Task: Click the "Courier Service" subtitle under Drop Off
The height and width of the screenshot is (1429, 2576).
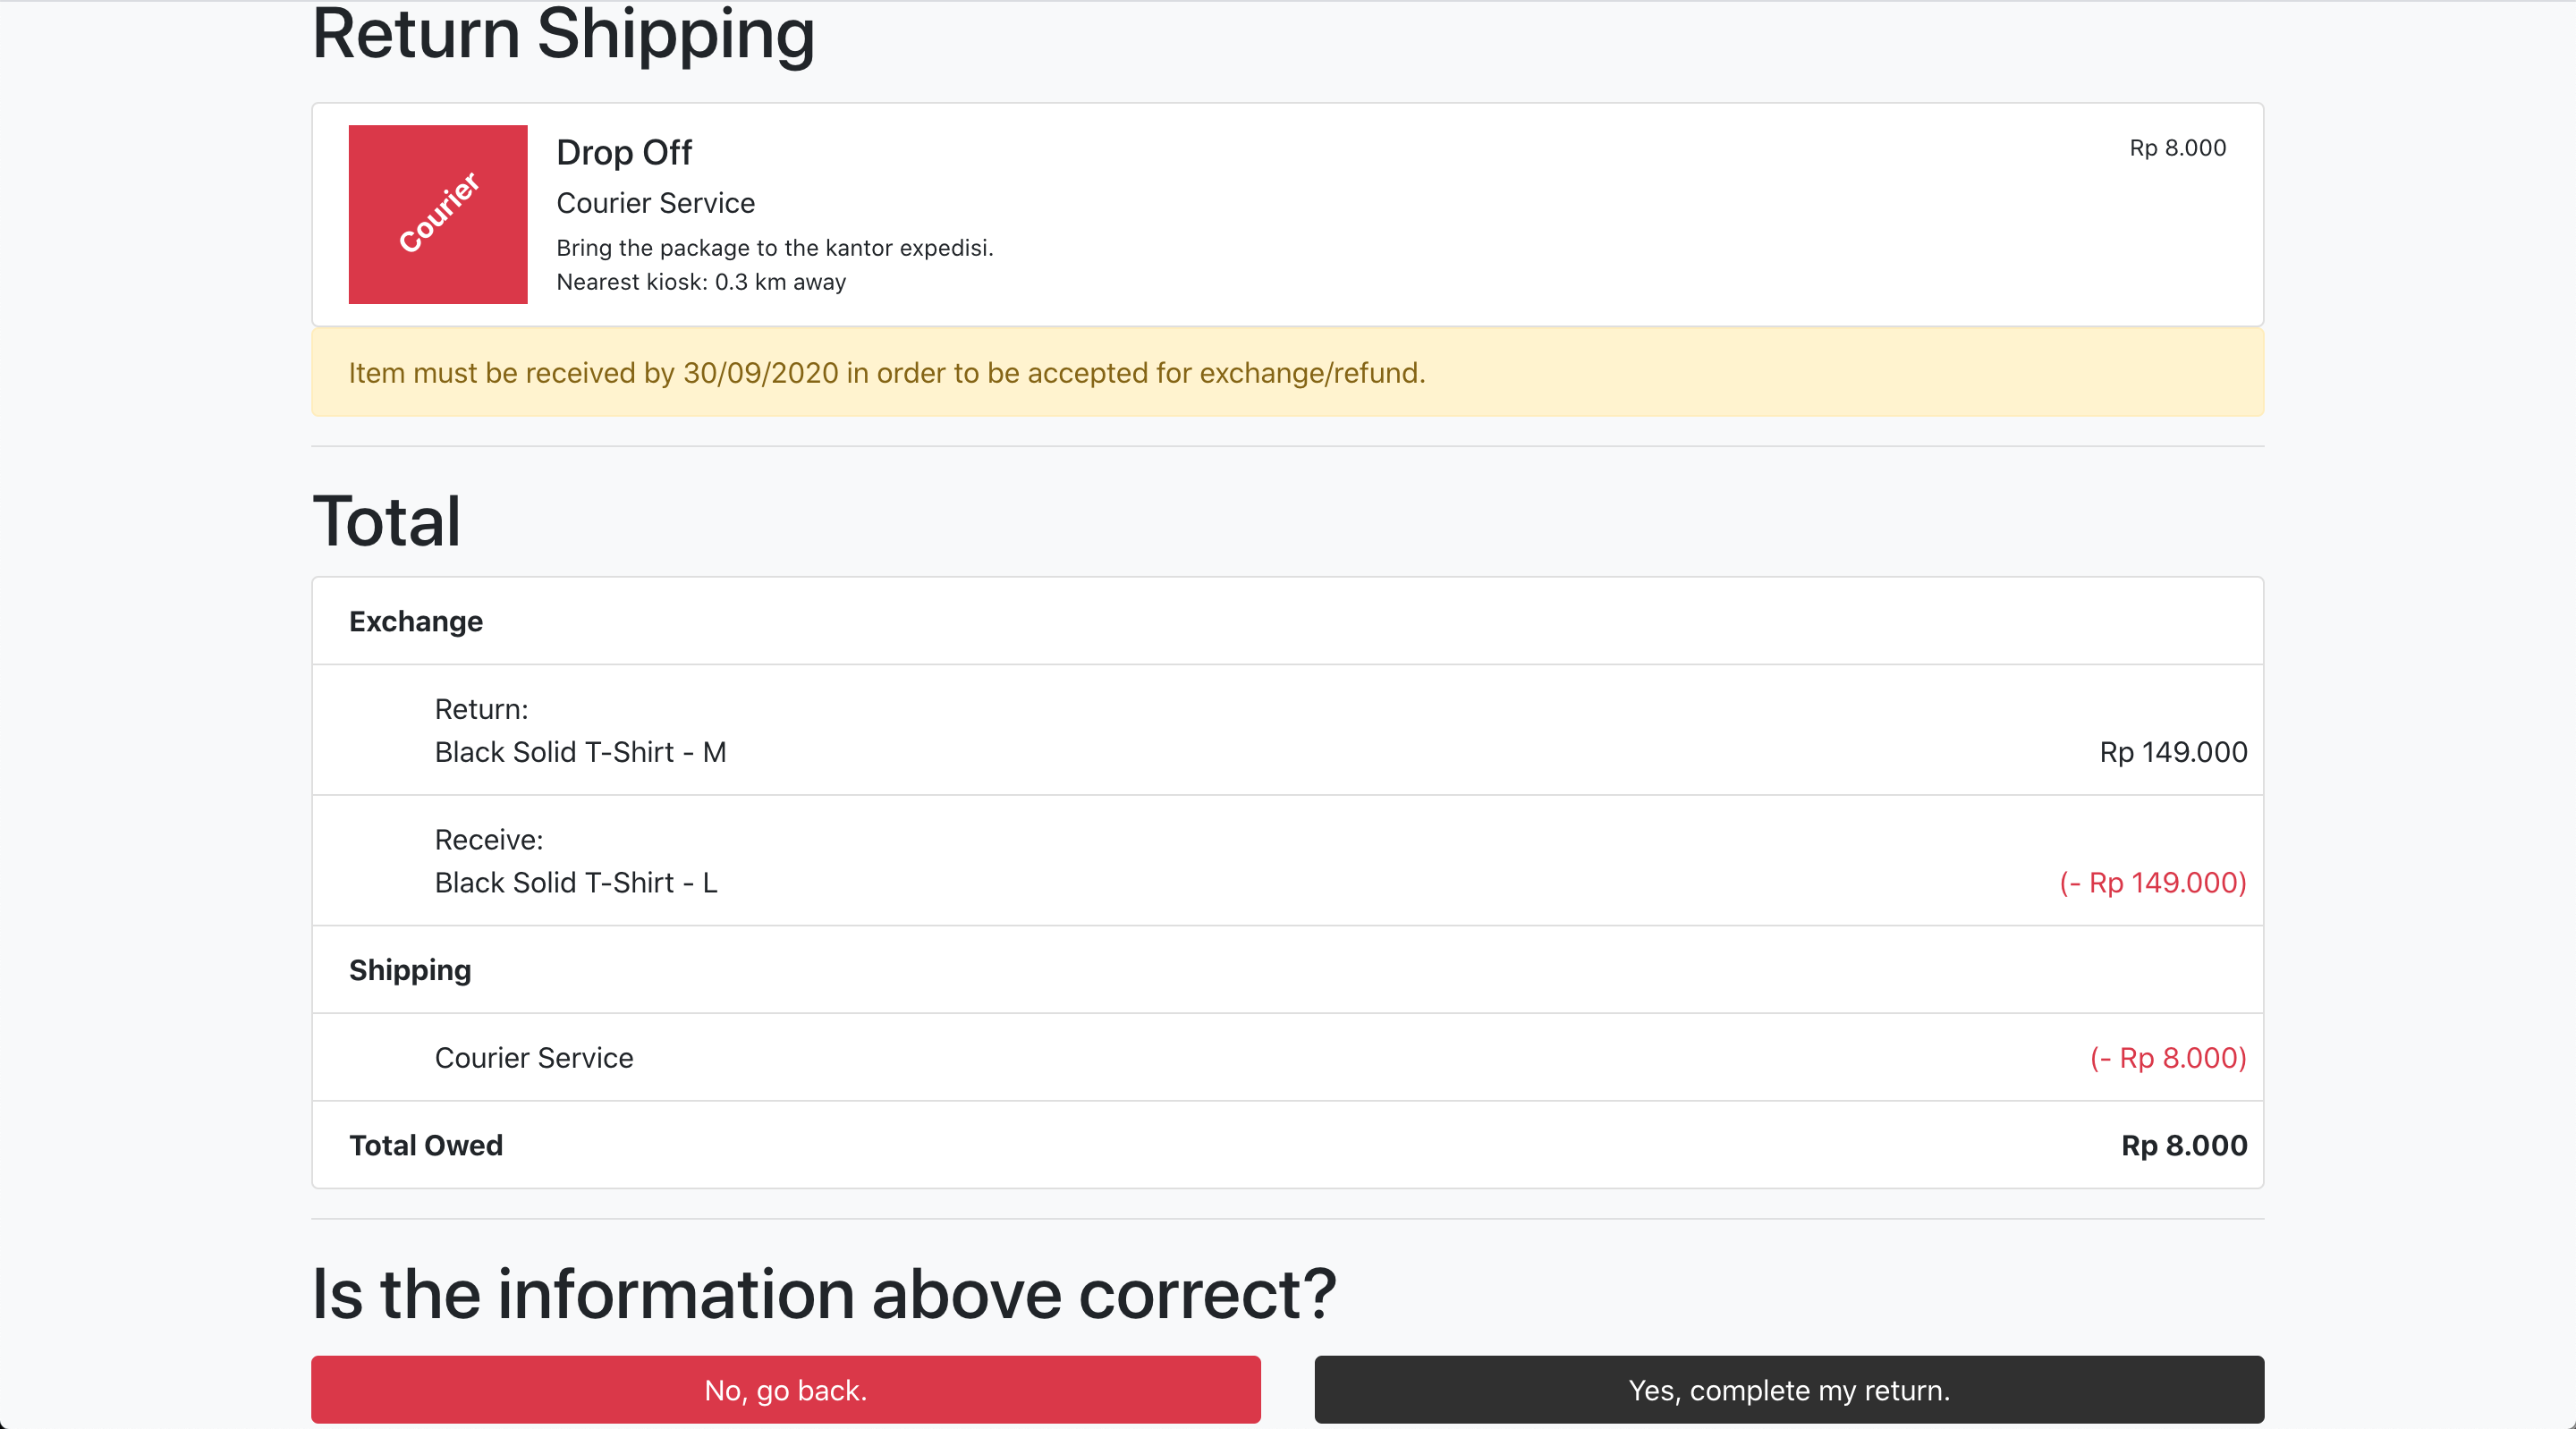Action: [x=655, y=203]
